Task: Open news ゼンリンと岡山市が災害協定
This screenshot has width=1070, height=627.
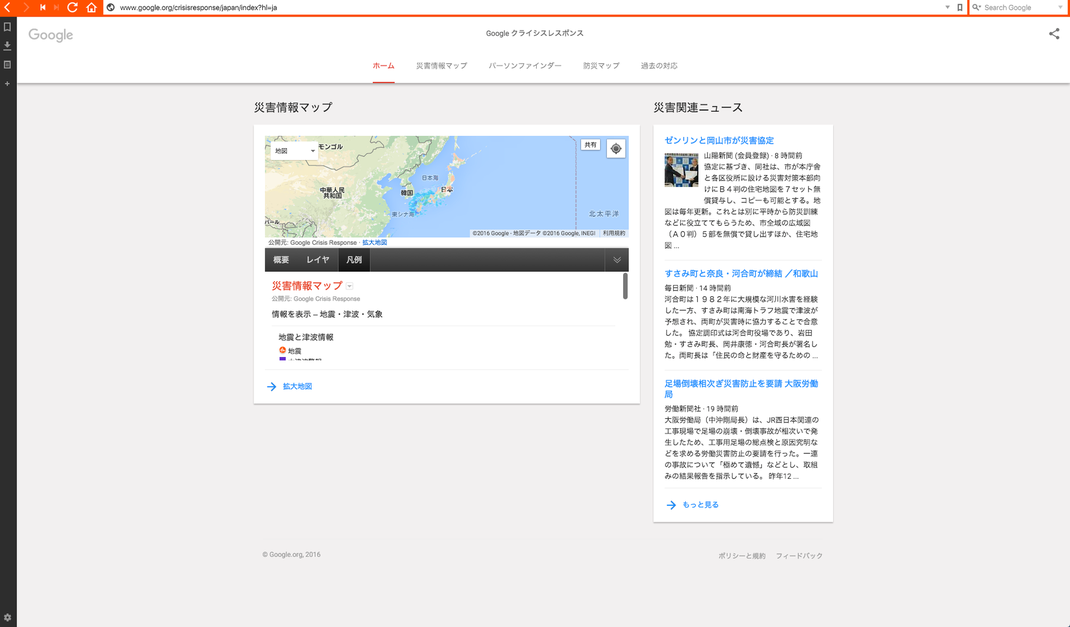Action: tap(719, 141)
